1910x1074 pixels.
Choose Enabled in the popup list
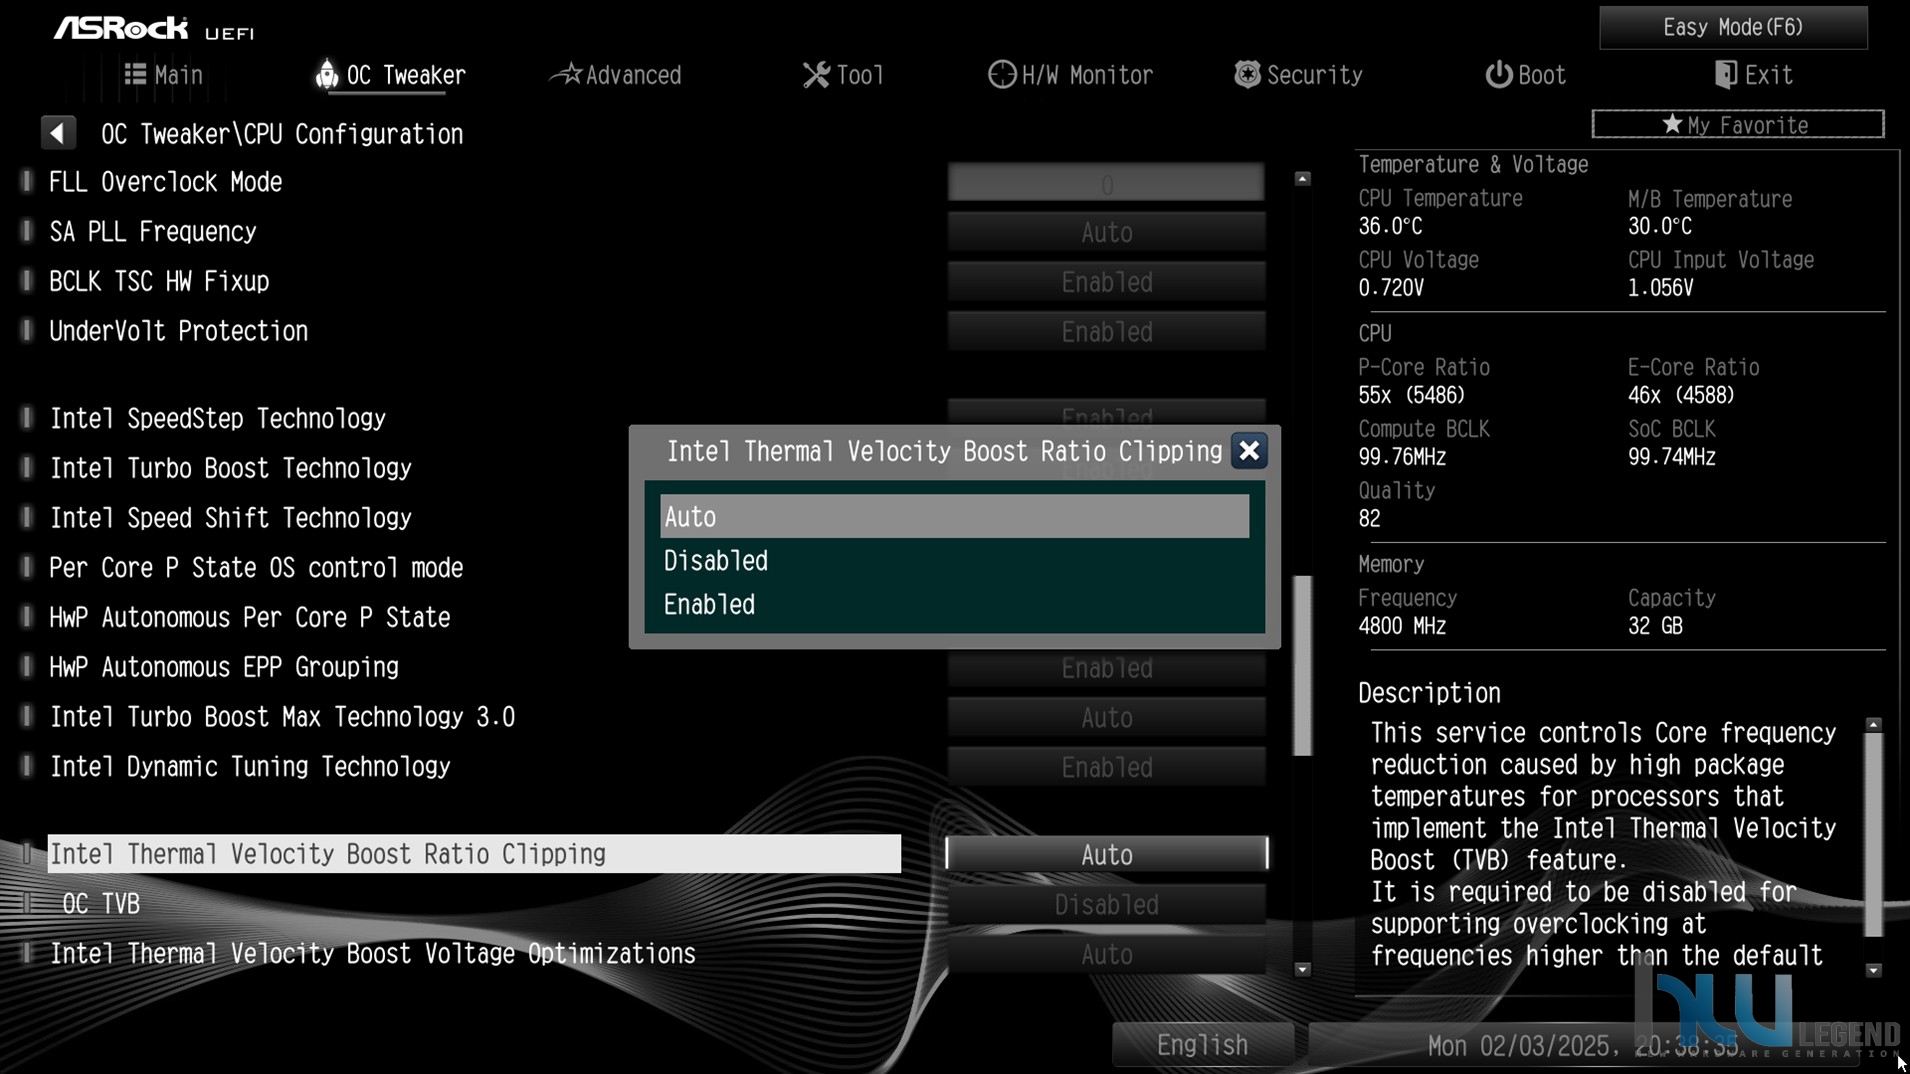coord(954,605)
